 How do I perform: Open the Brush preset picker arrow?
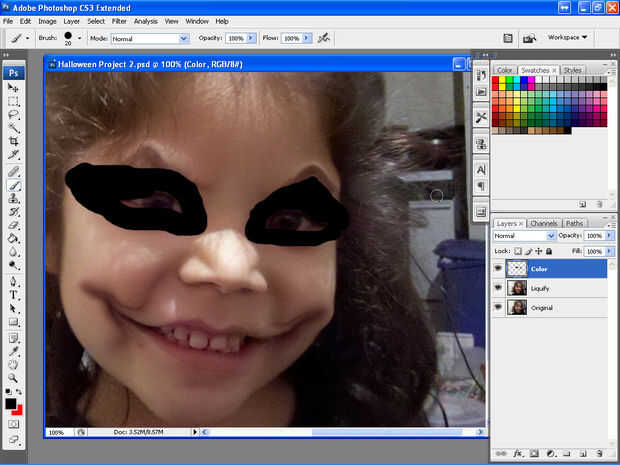tap(79, 38)
